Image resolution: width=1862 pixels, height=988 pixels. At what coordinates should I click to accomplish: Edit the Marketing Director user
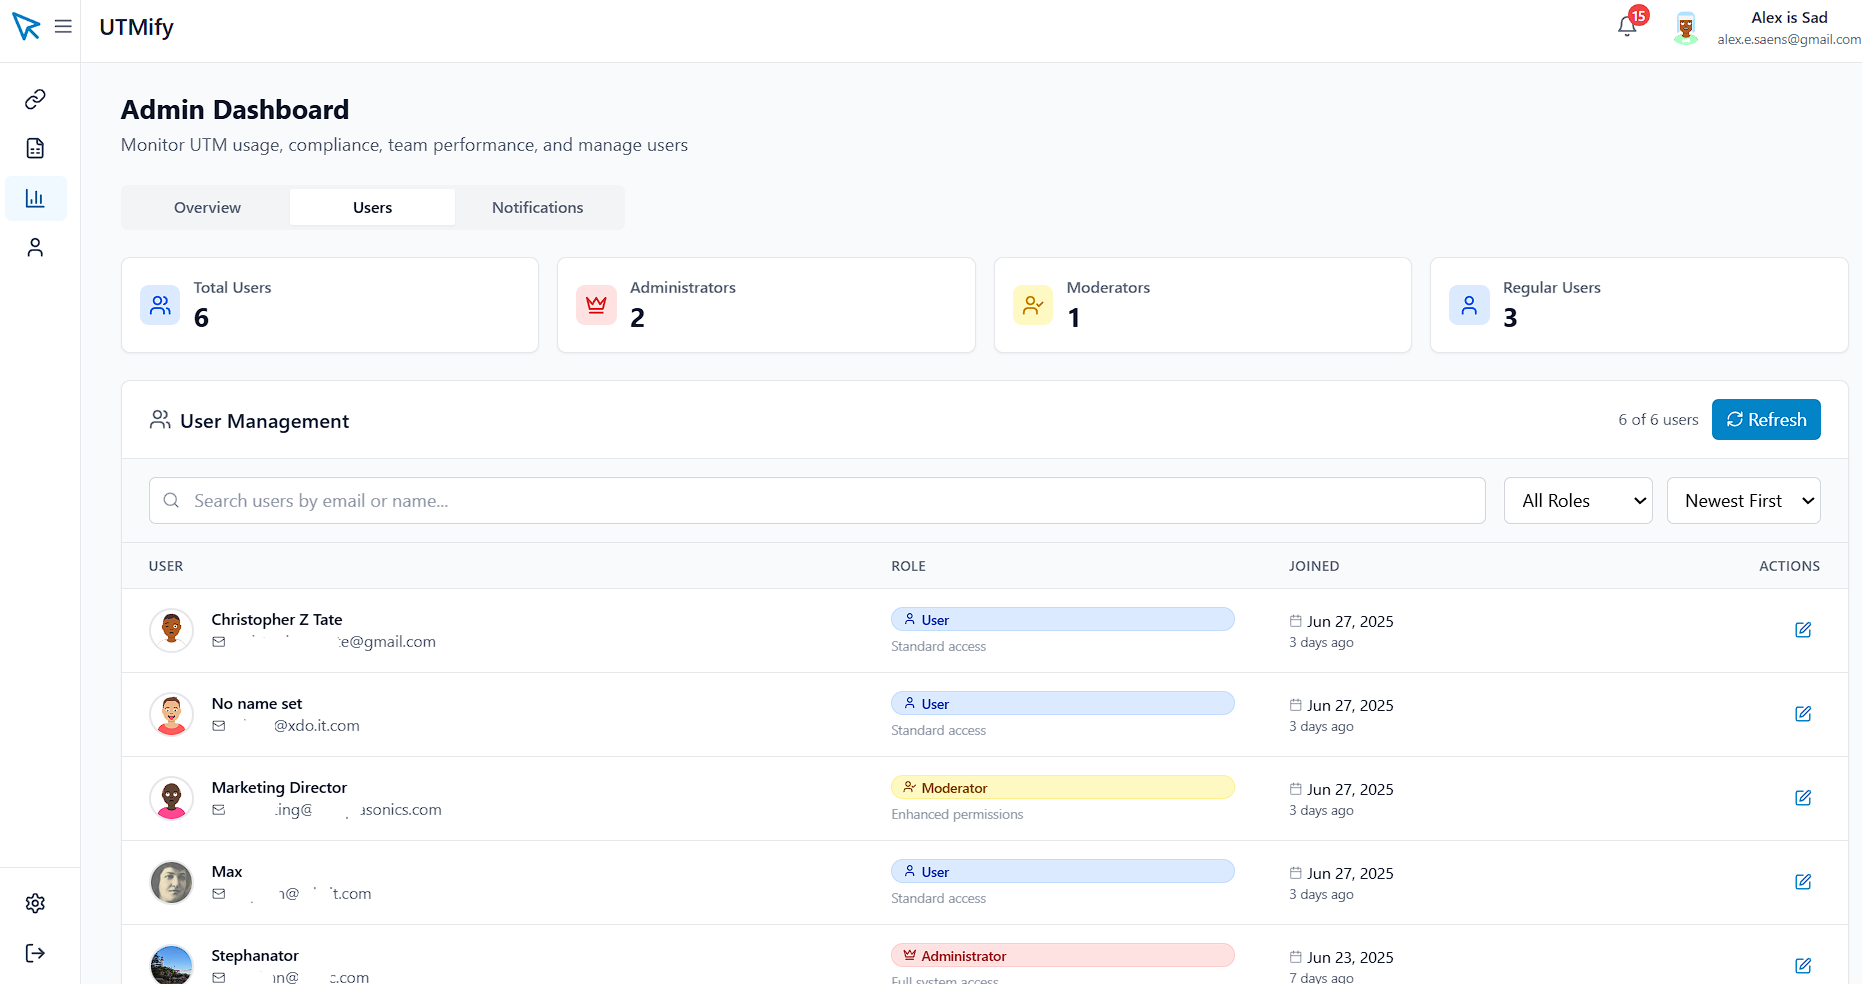[x=1803, y=798]
